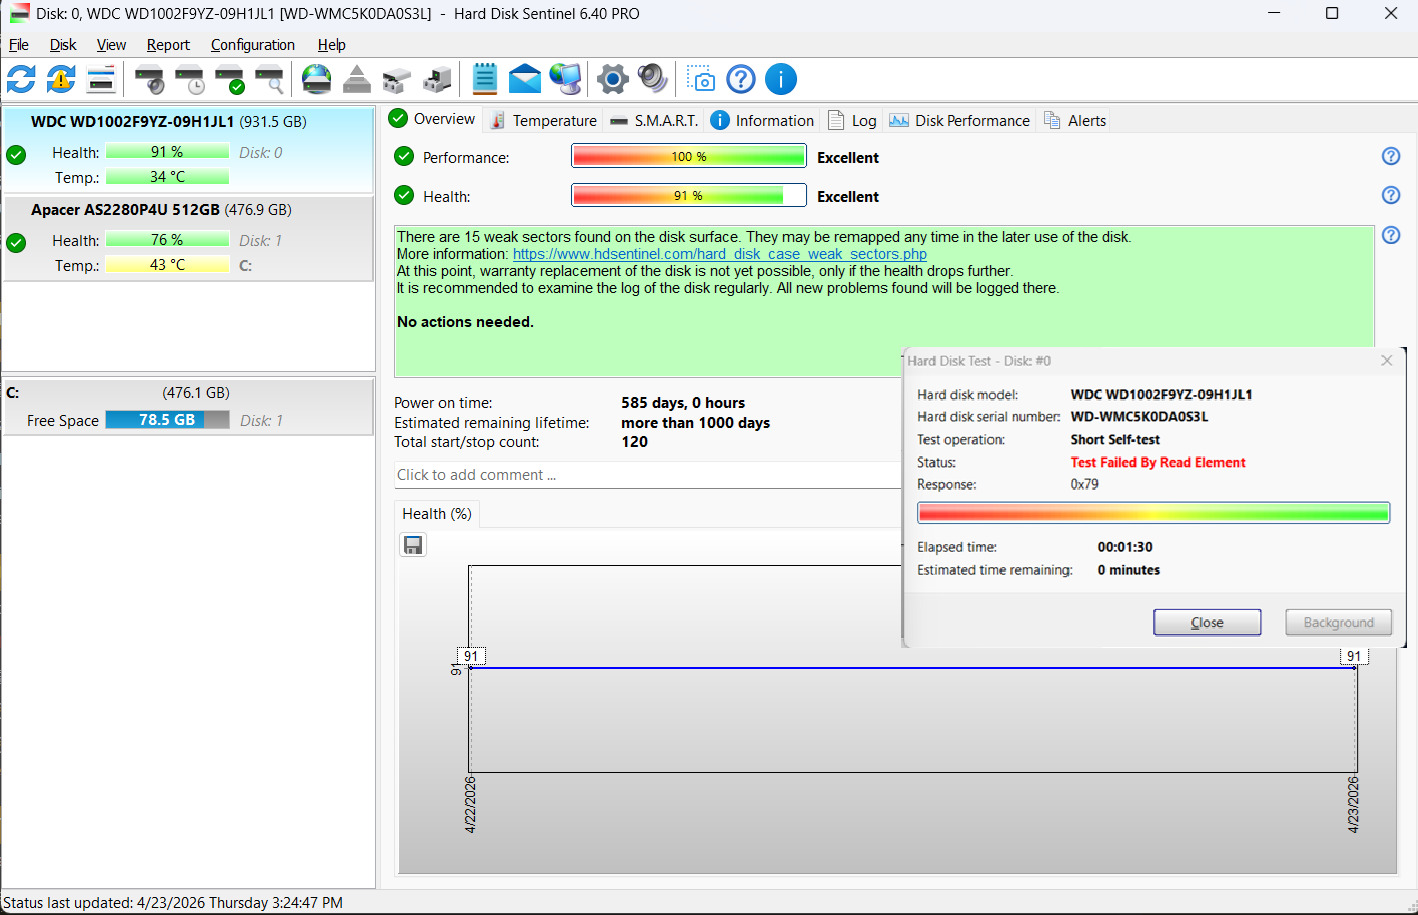Open the Configuration menu
The height and width of the screenshot is (915, 1418).
253,45
